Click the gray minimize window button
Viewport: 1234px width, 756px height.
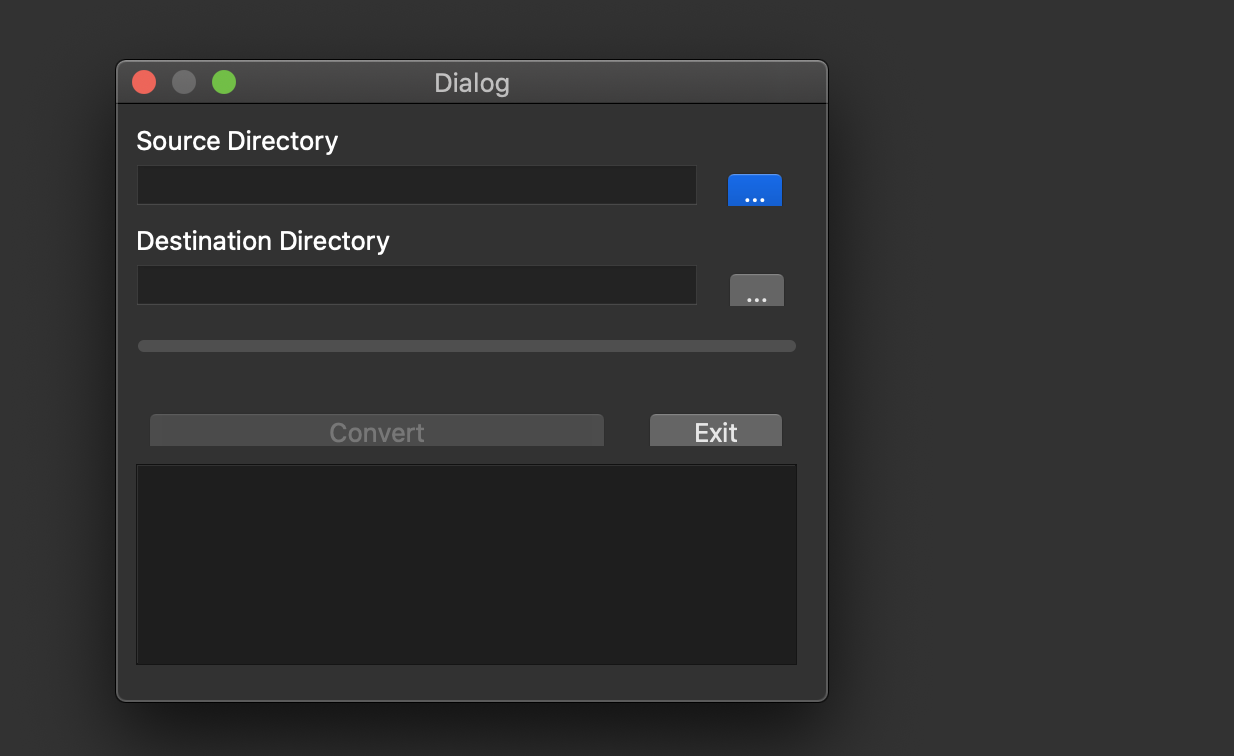click(184, 82)
